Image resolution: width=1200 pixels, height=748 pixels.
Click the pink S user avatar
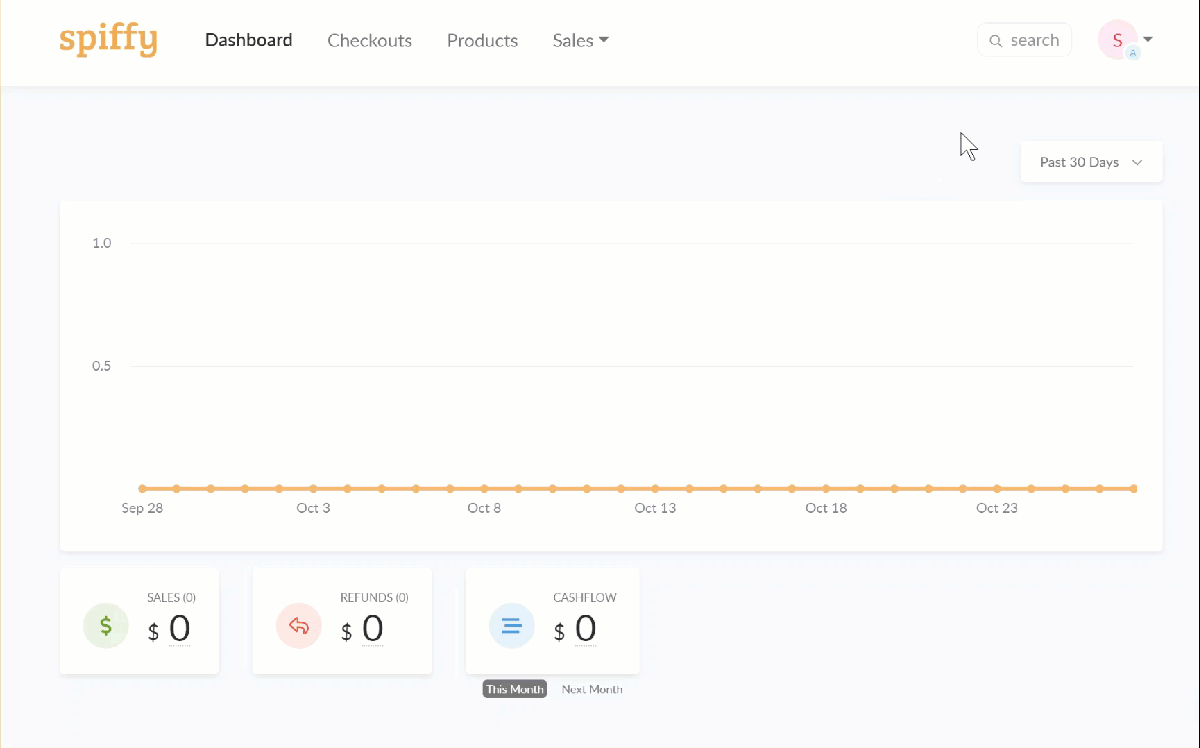click(x=1117, y=40)
